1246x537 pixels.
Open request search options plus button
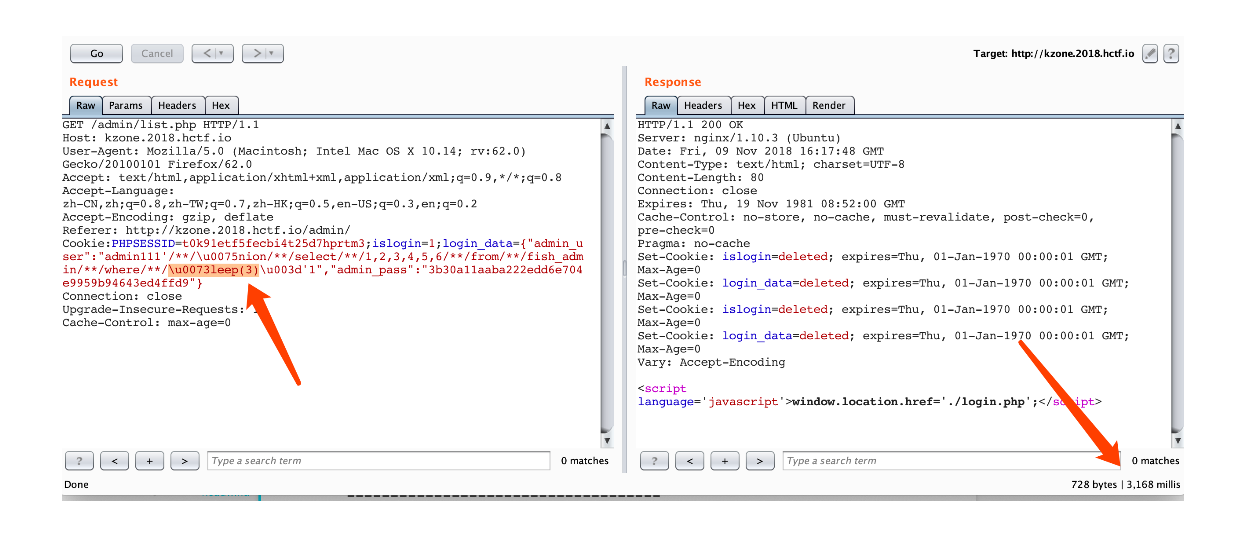150,461
